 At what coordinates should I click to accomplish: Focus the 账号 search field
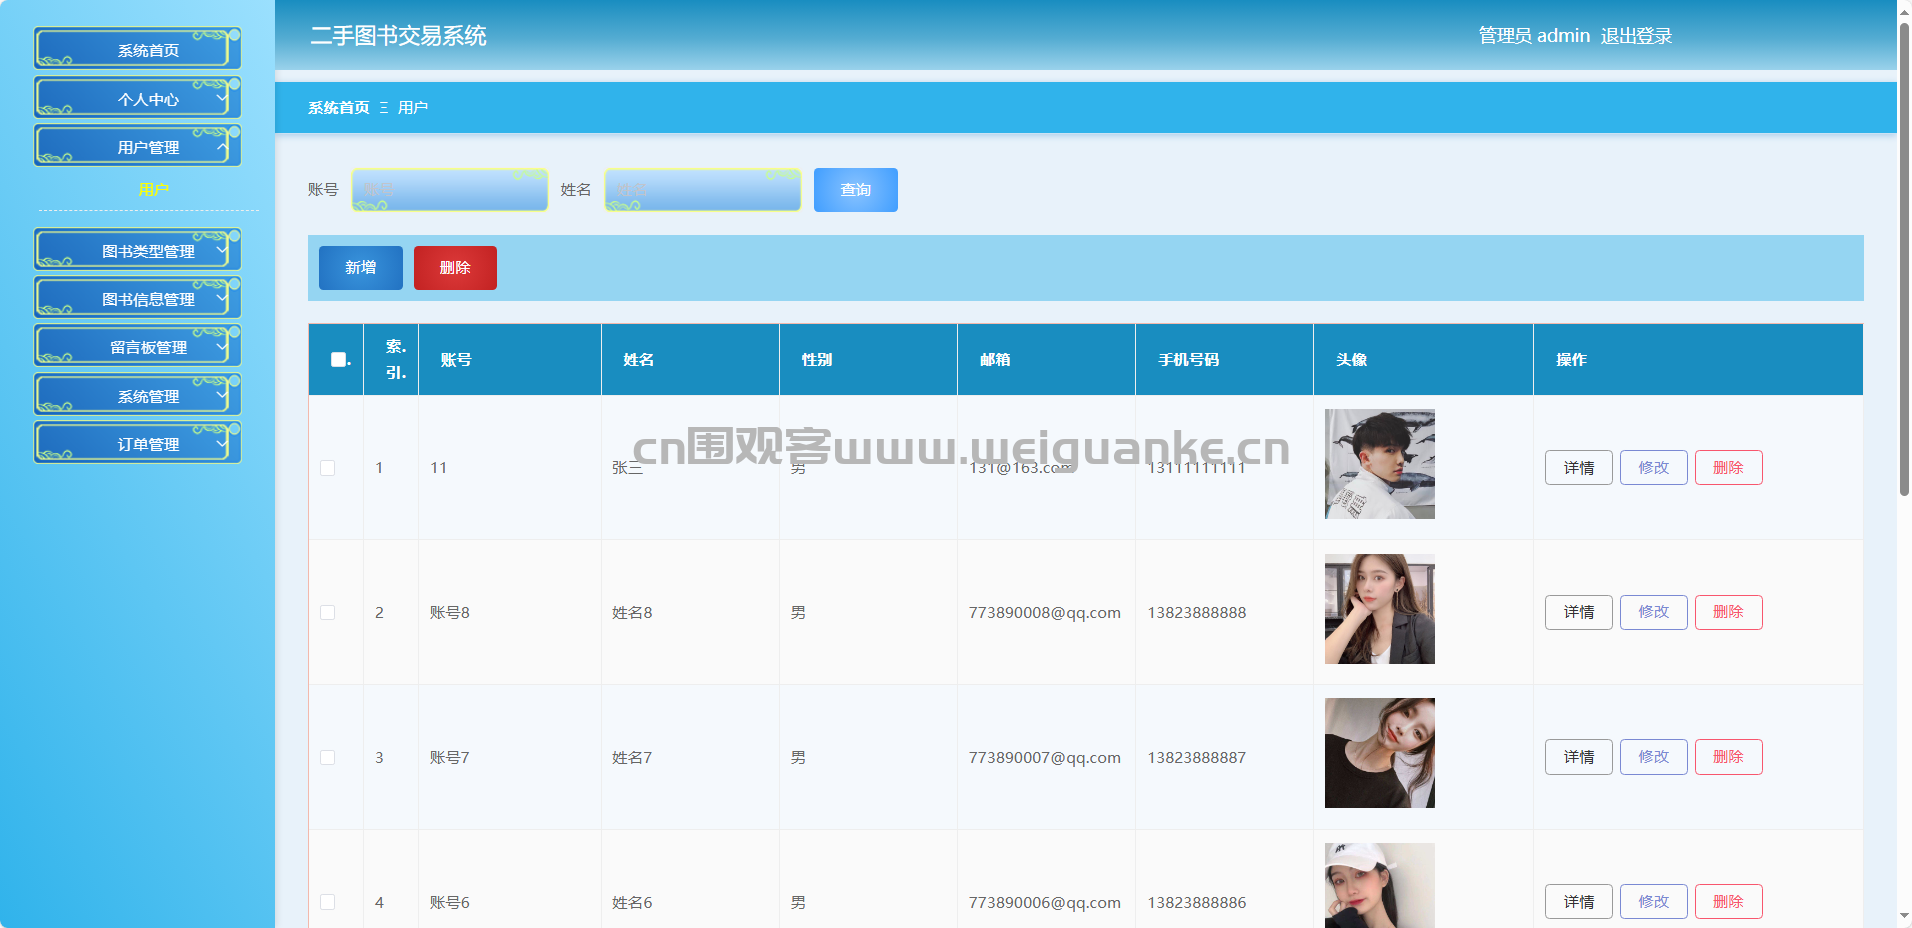[450, 190]
